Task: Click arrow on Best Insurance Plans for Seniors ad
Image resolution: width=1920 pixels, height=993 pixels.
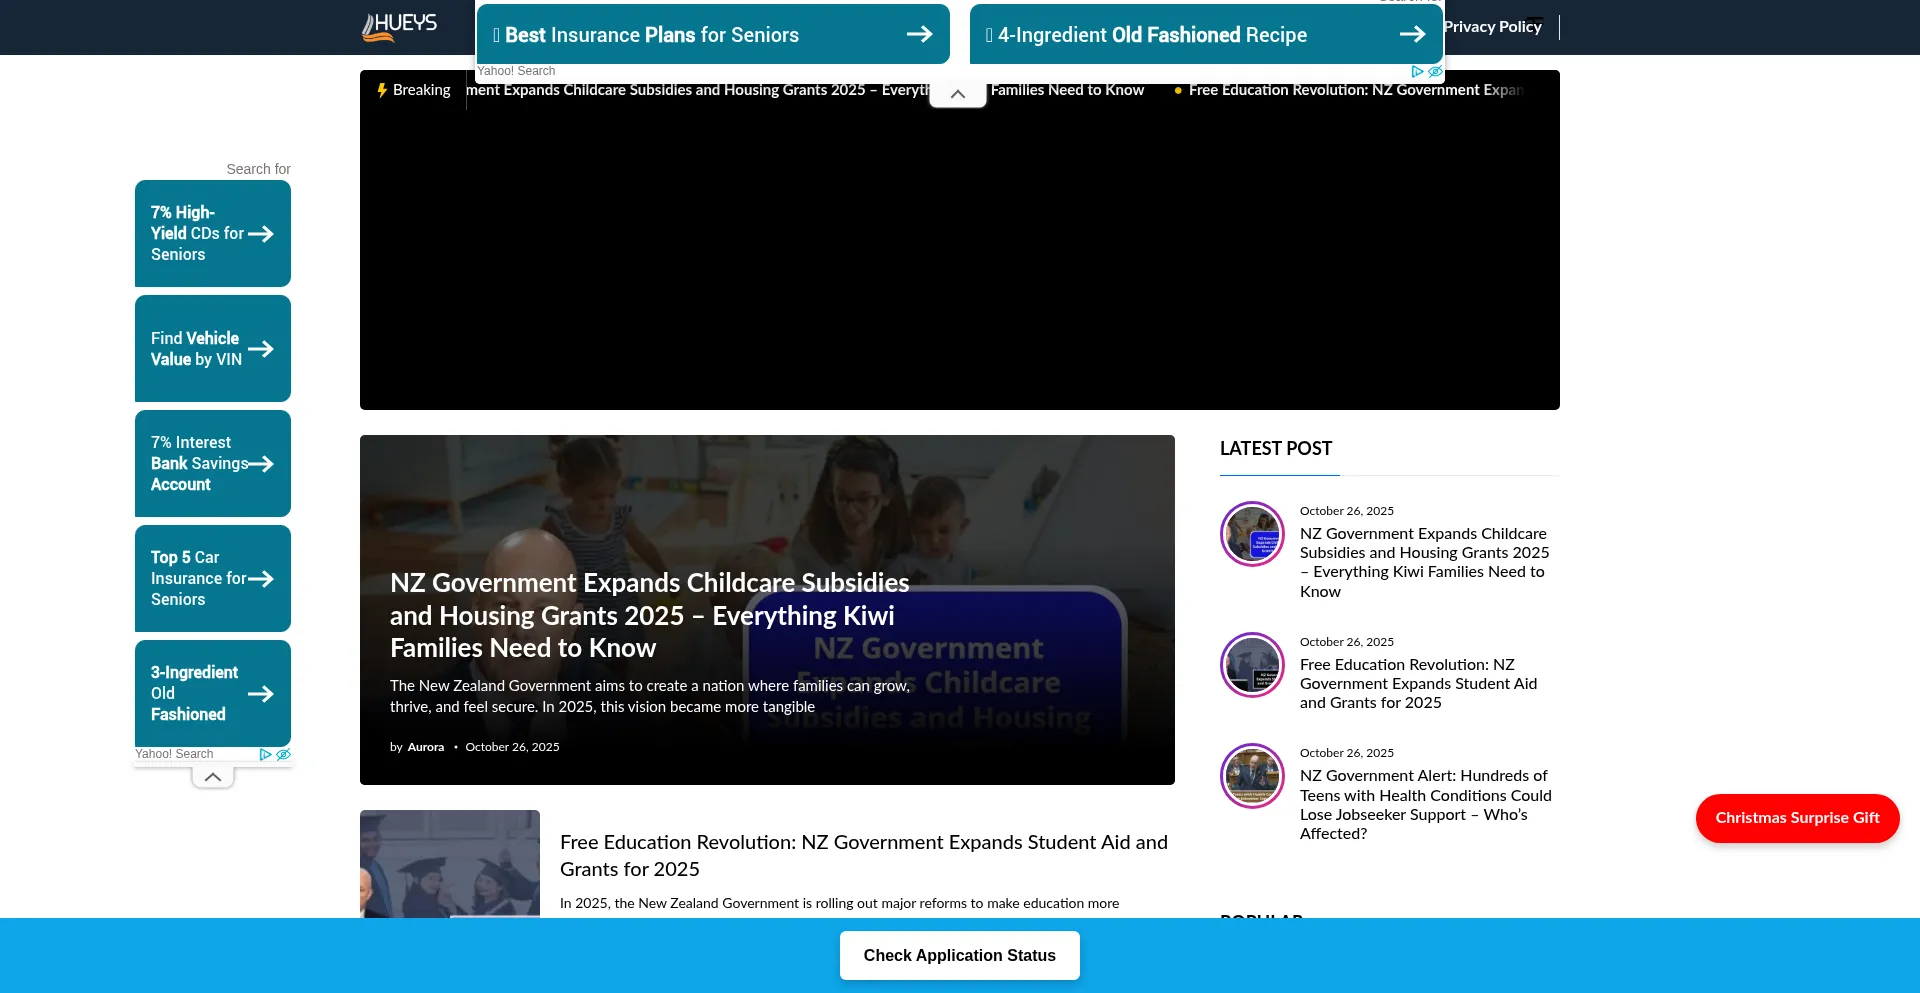Action: tap(919, 35)
